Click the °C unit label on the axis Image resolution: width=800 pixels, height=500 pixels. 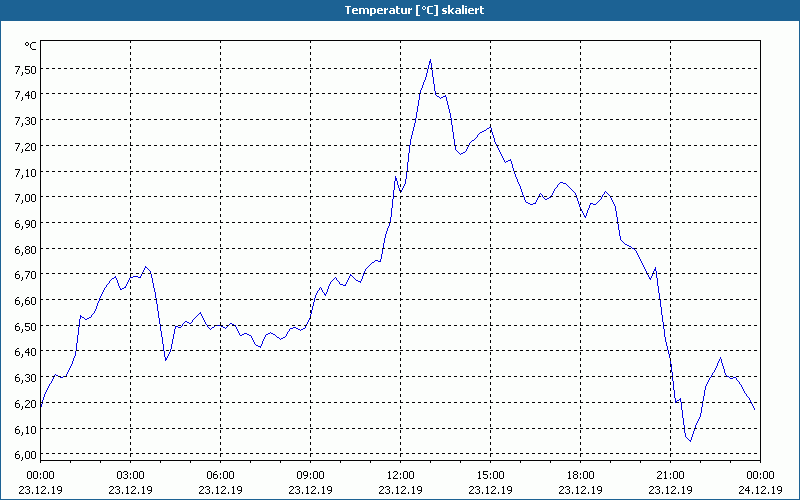[31, 46]
